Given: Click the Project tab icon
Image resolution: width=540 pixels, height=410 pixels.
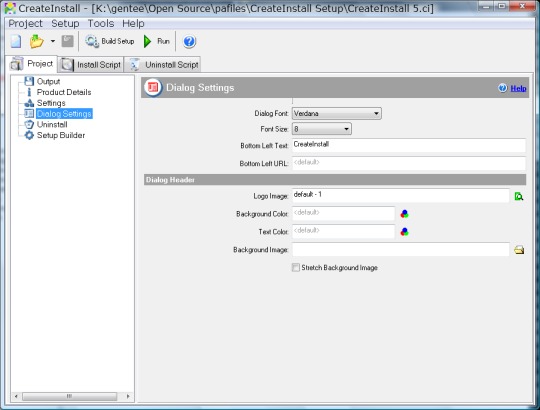Looking at the screenshot, I should click(17, 64).
